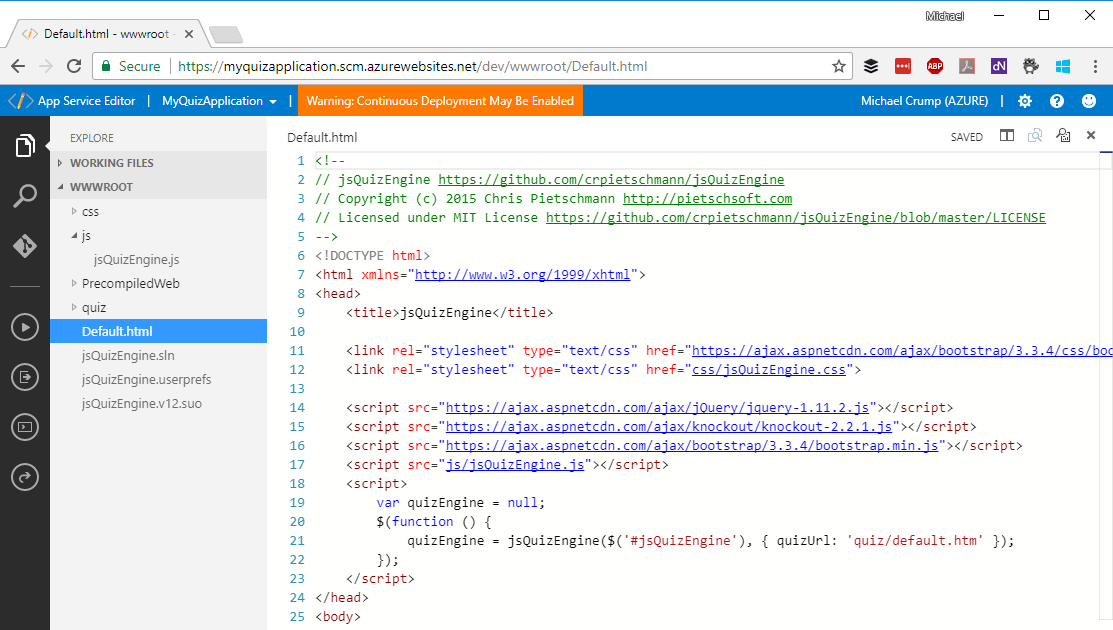Click the Adblock Plus extension icon
This screenshot has width=1113, height=630.
click(935, 66)
